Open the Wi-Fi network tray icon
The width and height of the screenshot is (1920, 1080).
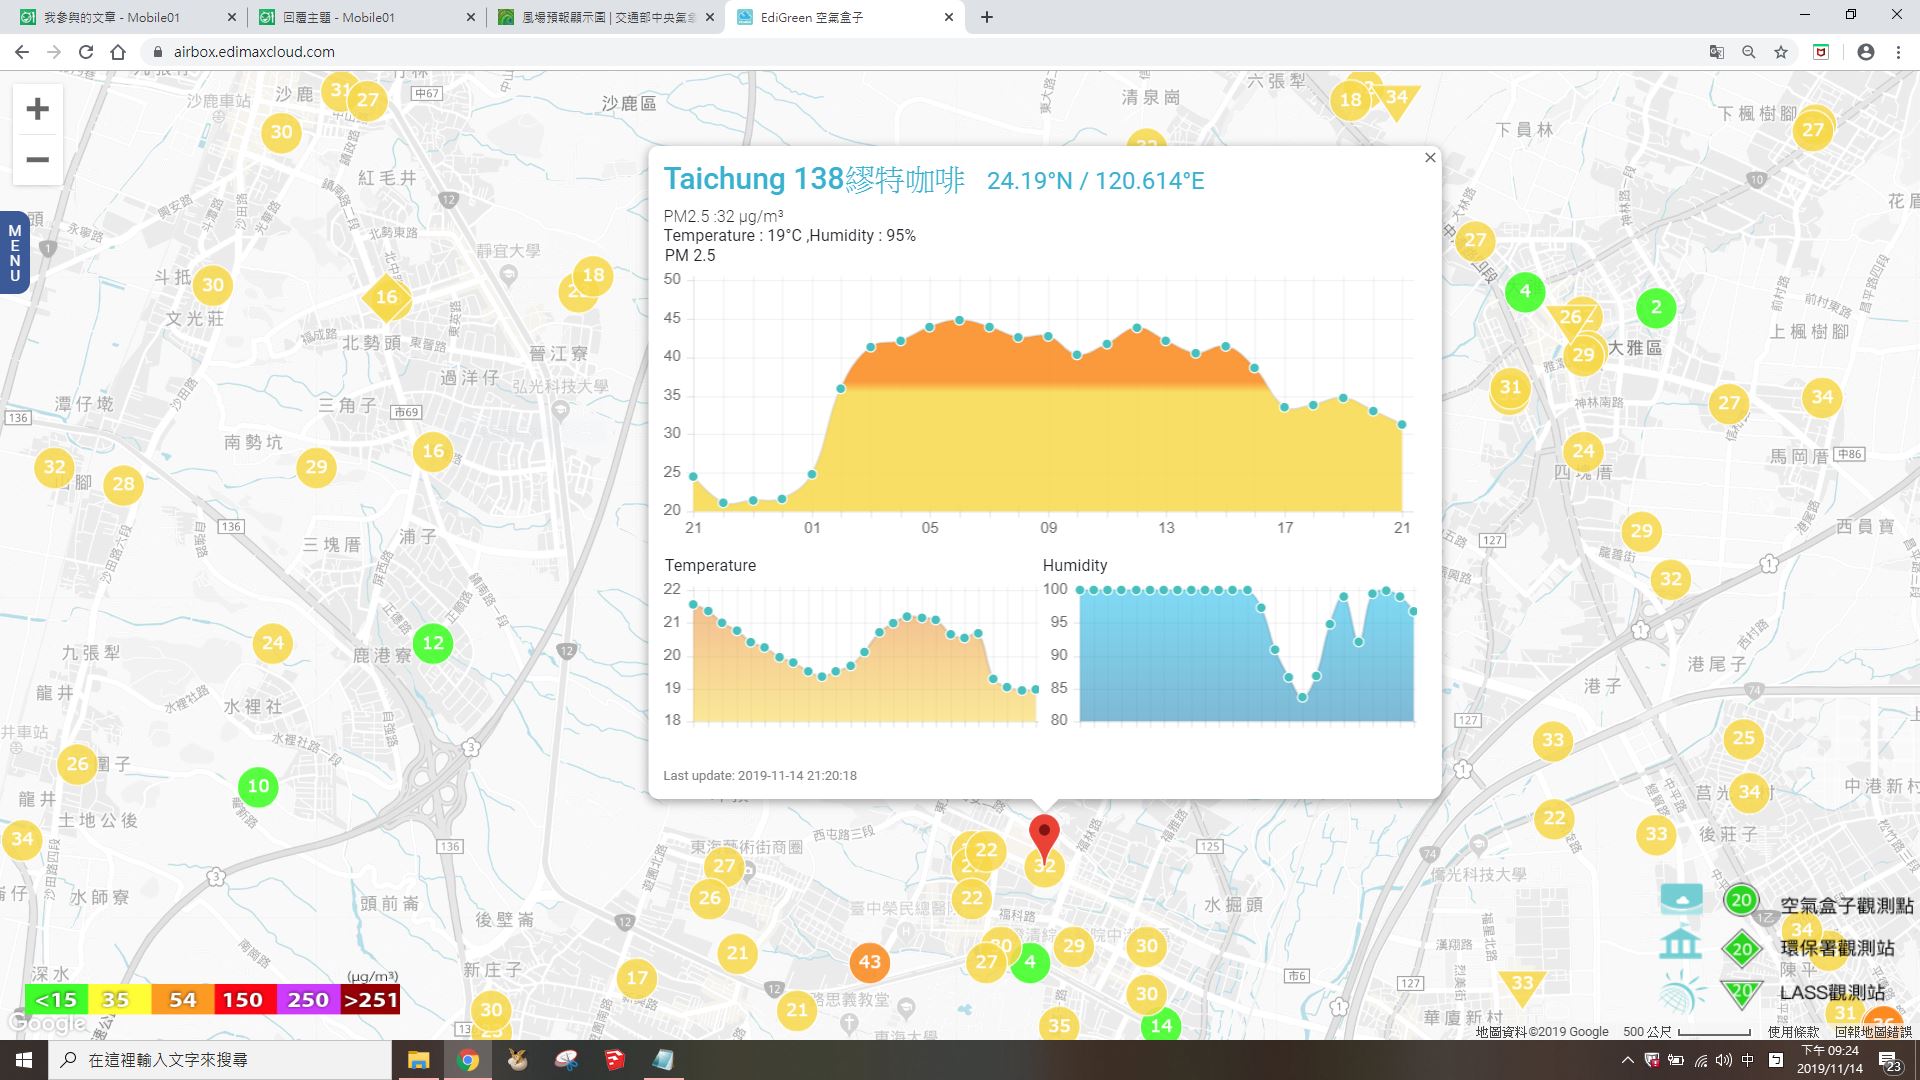coord(1700,1060)
